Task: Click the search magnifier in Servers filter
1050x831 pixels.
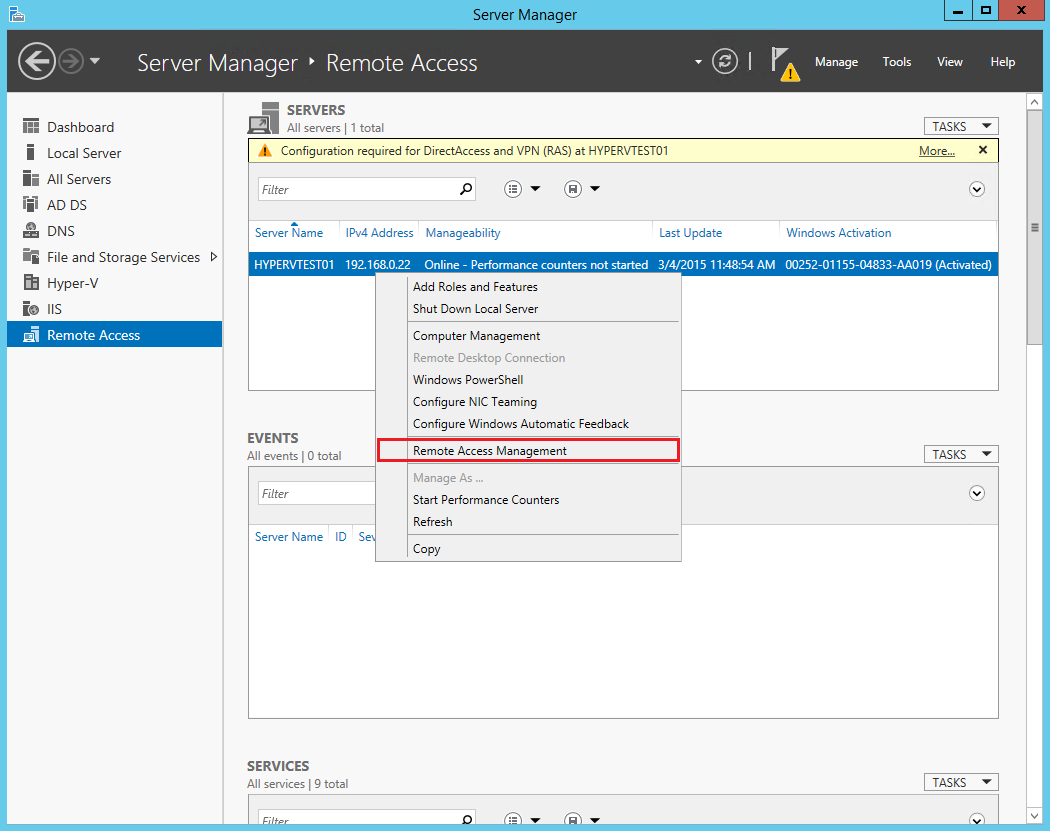Action: click(466, 190)
